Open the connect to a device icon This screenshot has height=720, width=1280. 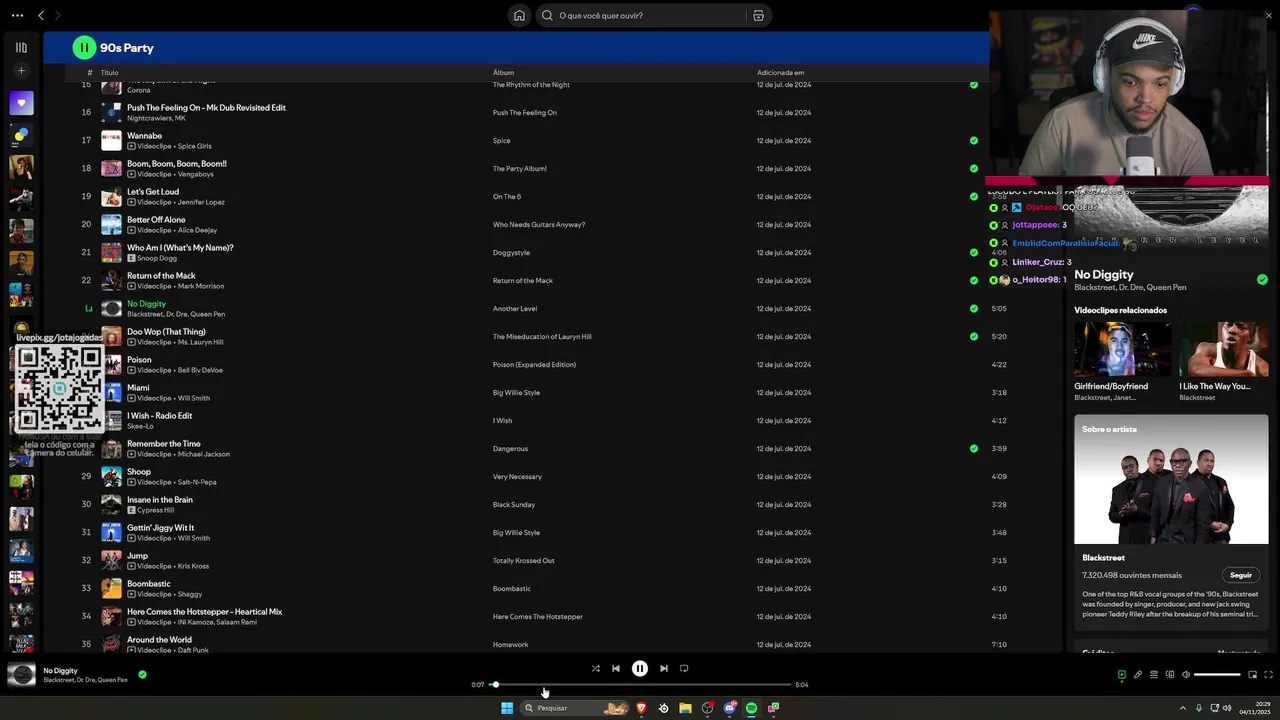pos(1170,675)
